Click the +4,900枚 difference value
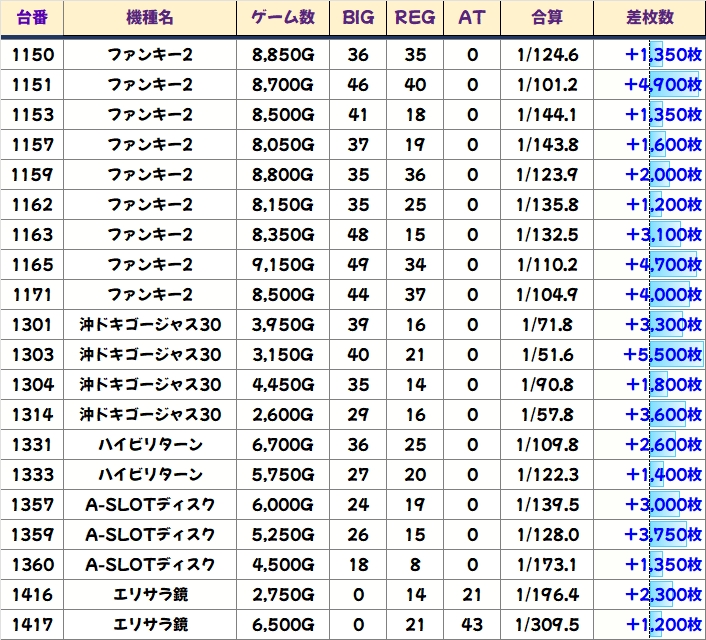Image resolution: width=706 pixels, height=640 pixels. click(663, 85)
